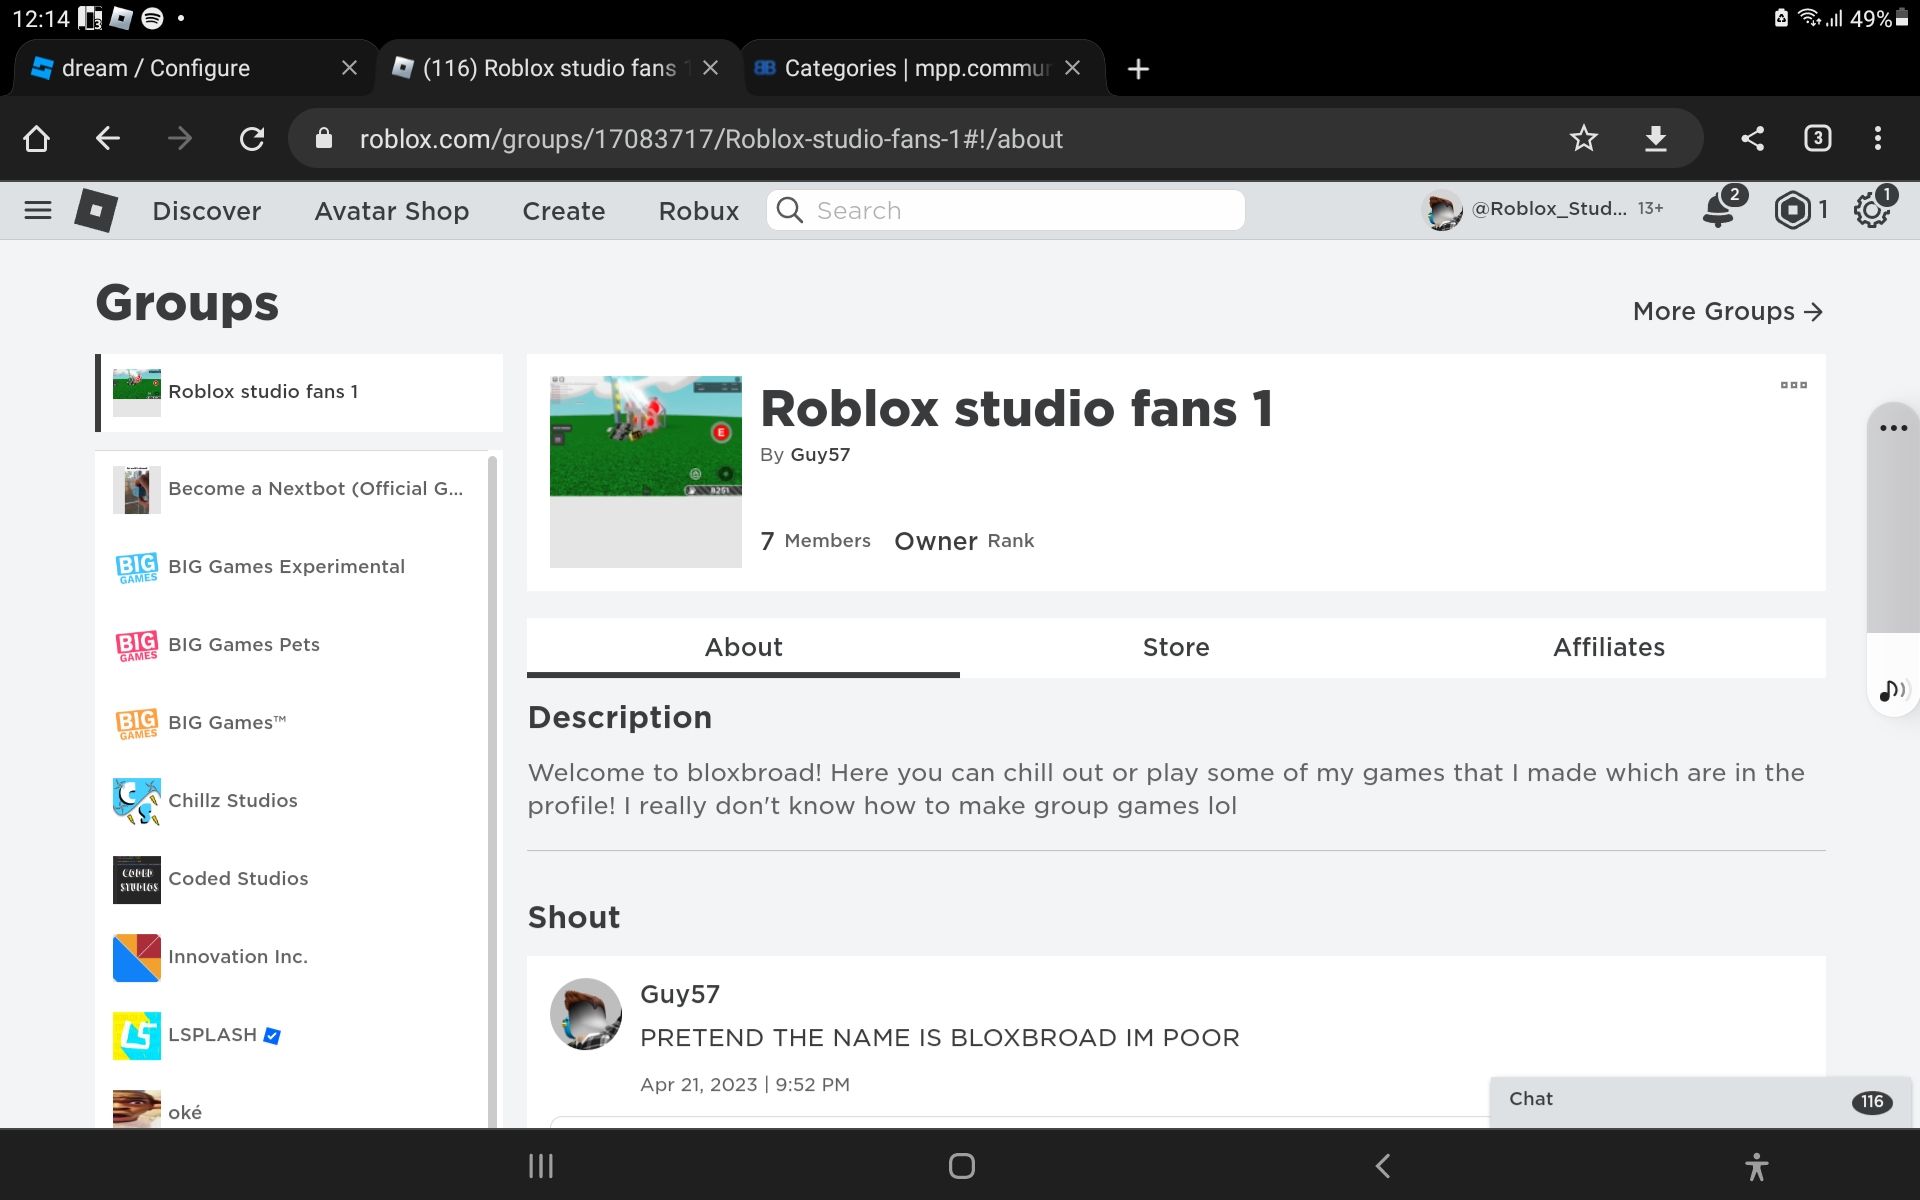Click the search magnifier icon
The height and width of the screenshot is (1200, 1920).
790,210
